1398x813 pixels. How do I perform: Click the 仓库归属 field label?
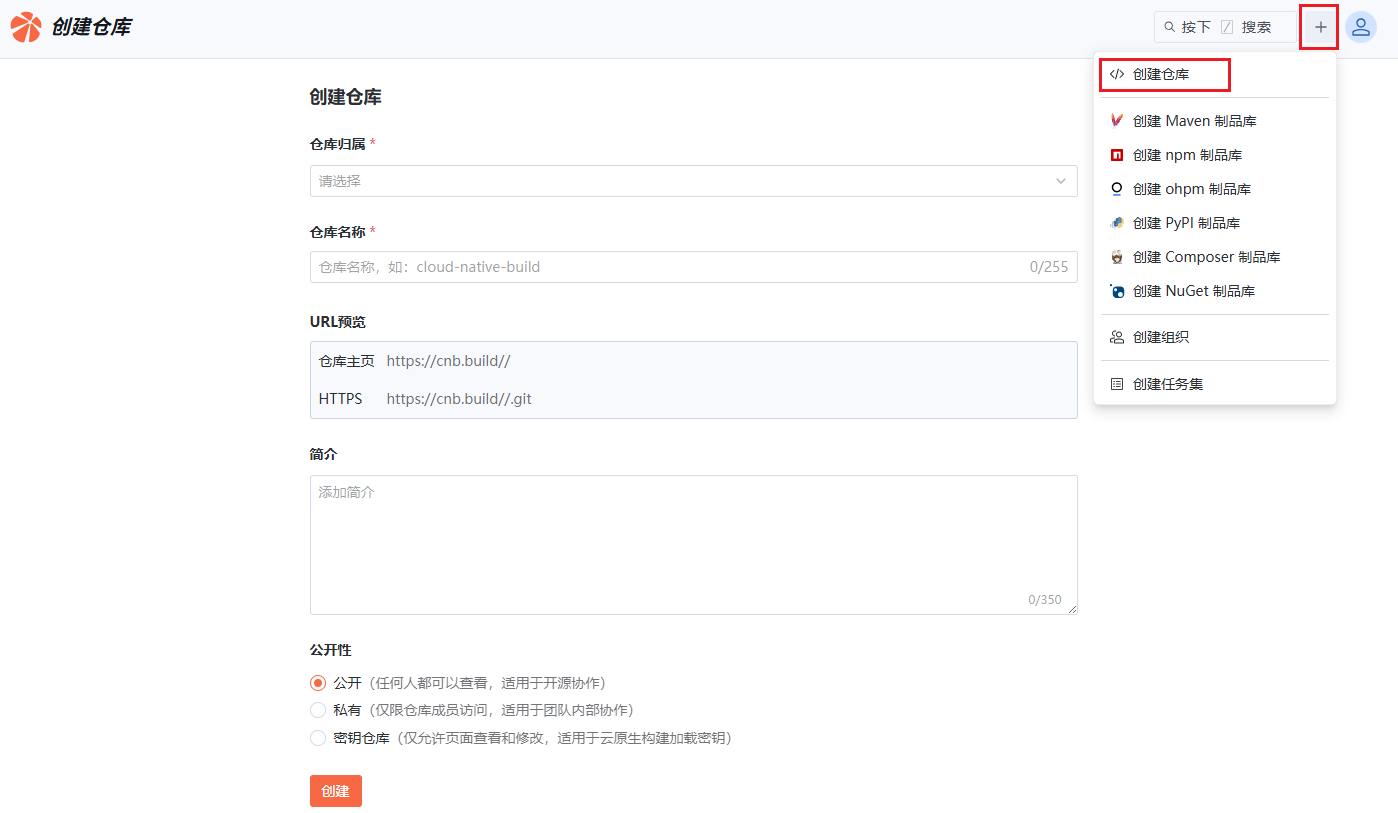[x=338, y=144]
